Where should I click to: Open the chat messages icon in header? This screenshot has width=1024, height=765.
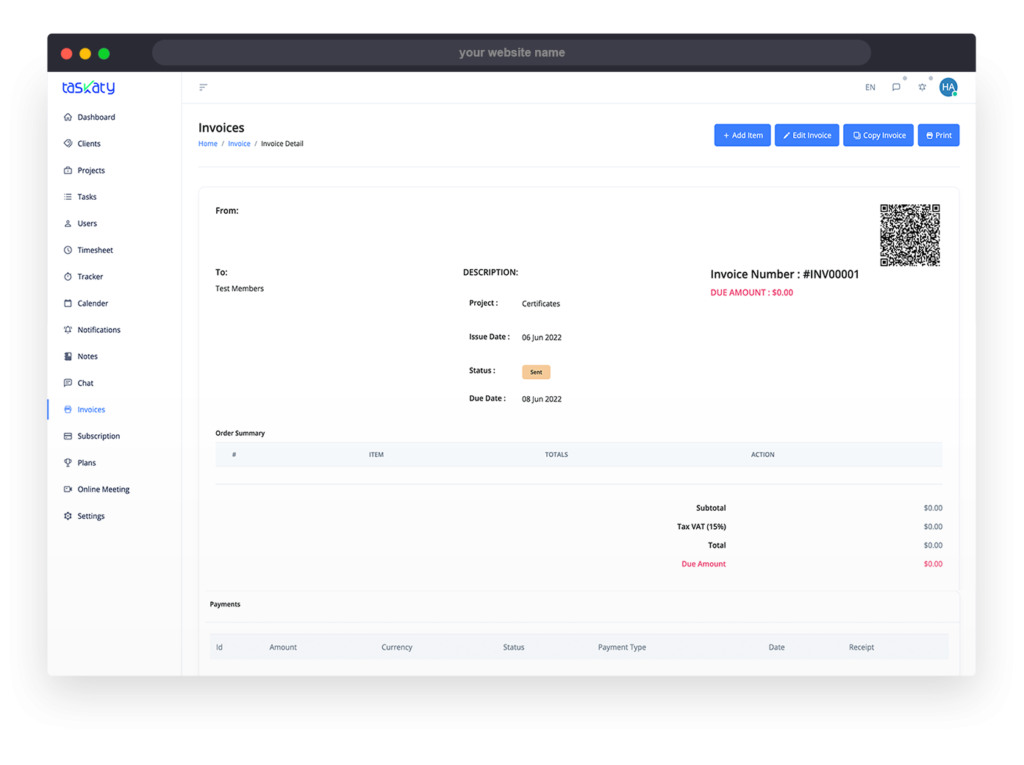click(x=896, y=88)
